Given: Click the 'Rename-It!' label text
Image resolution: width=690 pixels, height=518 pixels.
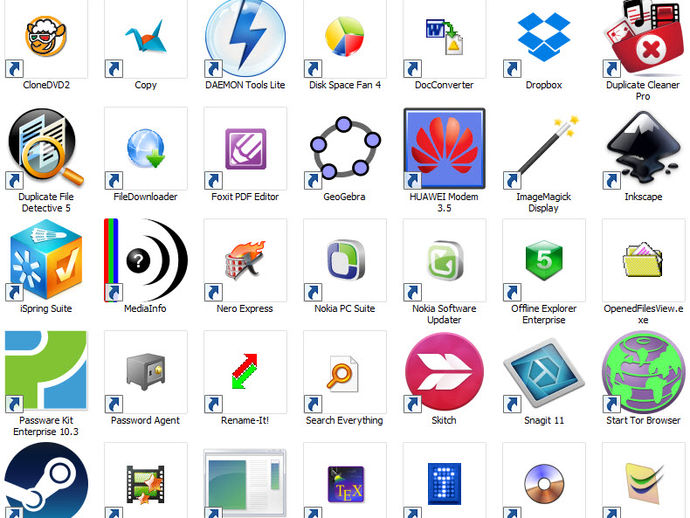Looking at the screenshot, I should coord(245,420).
